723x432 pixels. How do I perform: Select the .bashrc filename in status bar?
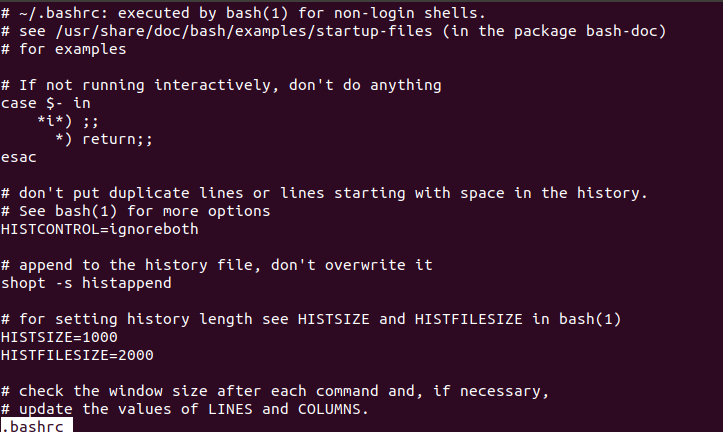click(36, 426)
